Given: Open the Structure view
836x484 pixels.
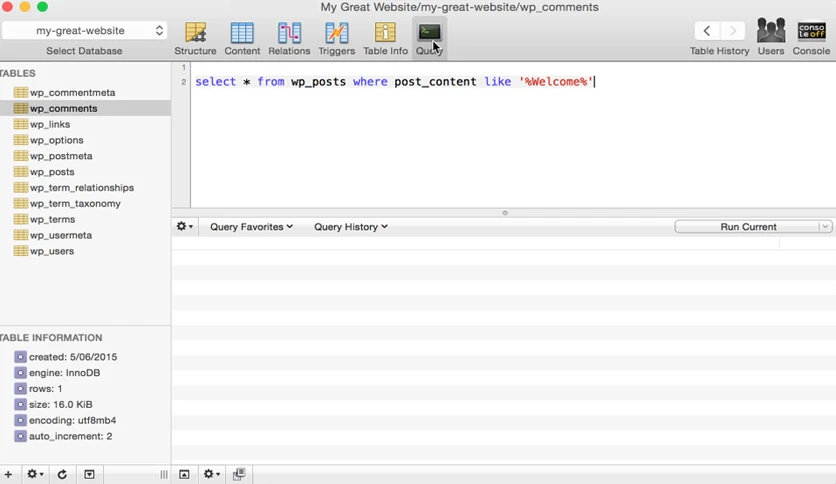Looking at the screenshot, I should point(195,38).
